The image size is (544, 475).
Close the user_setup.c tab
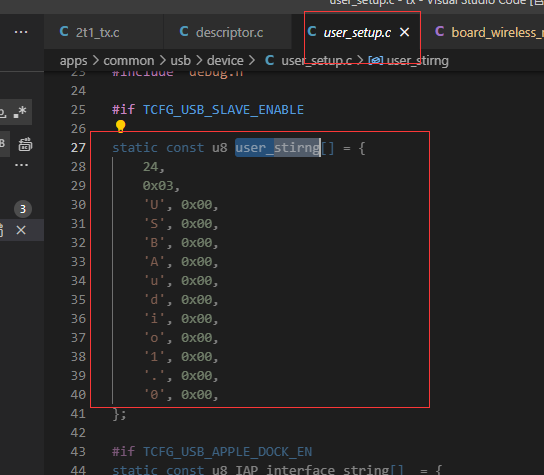point(405,32)
